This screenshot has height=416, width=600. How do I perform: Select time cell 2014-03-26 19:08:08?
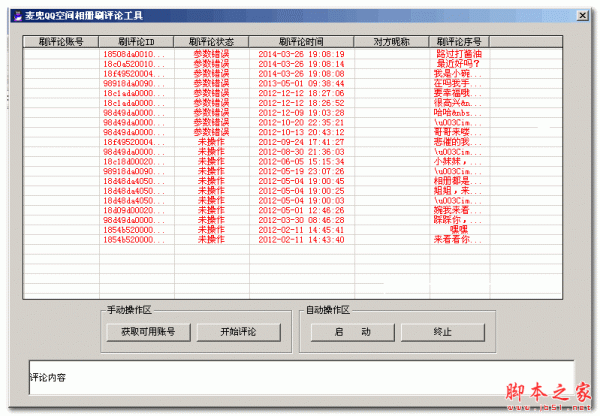click(x=301, y=74)
